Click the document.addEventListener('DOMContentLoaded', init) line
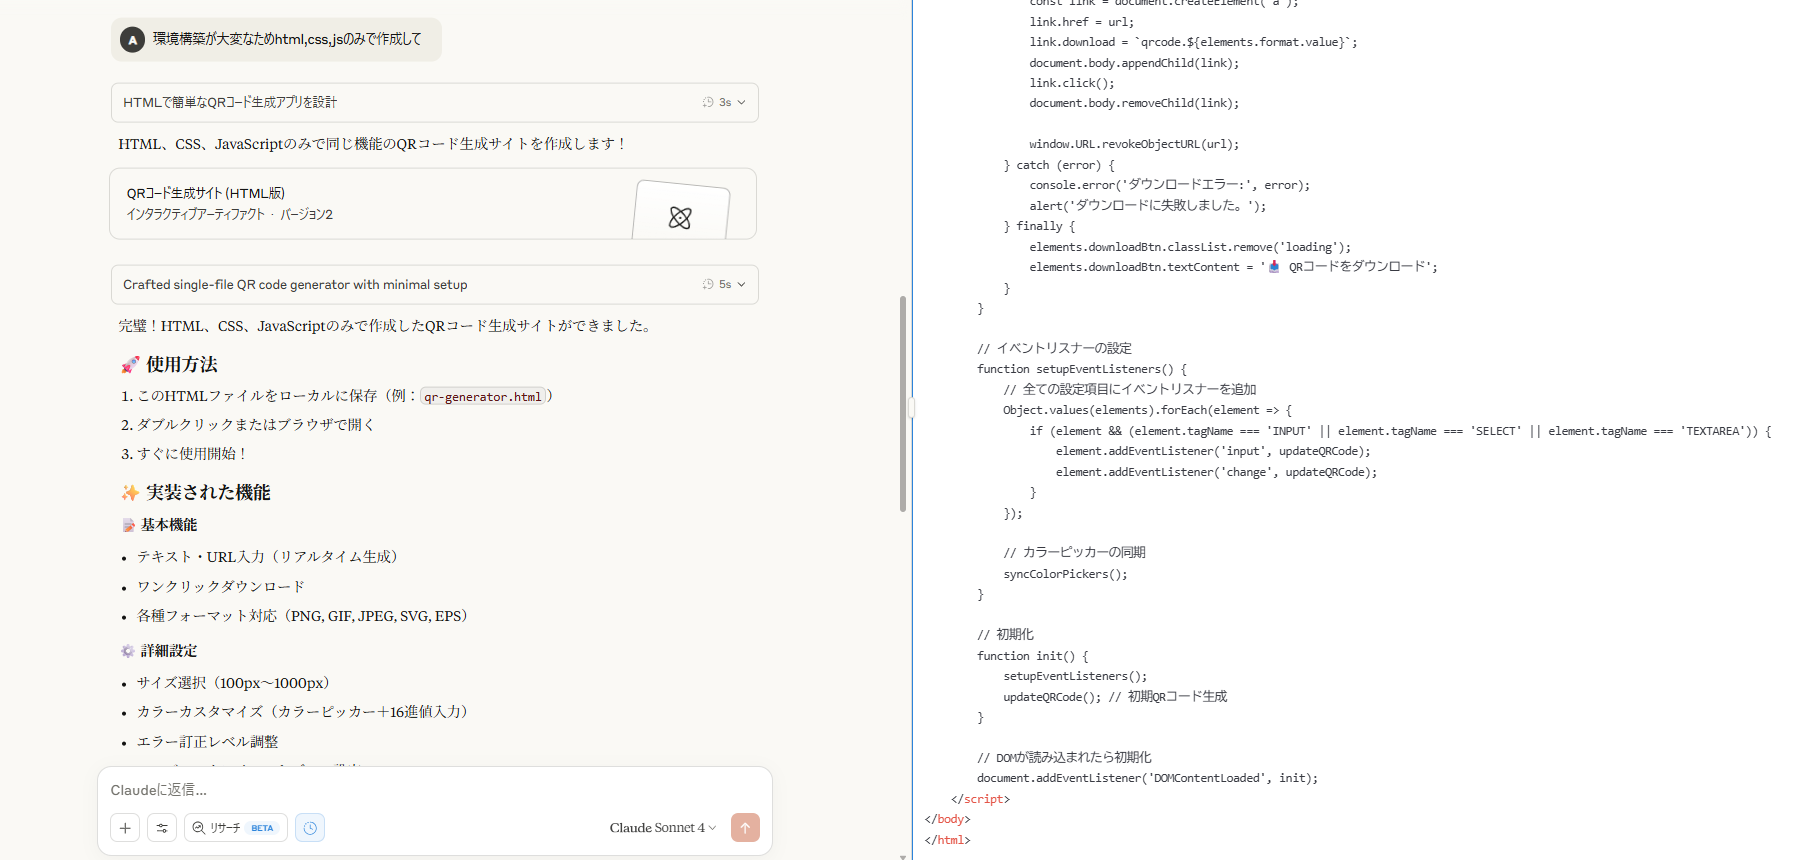This screenshot has width=1806, height=860. [x=1148, y=778]
